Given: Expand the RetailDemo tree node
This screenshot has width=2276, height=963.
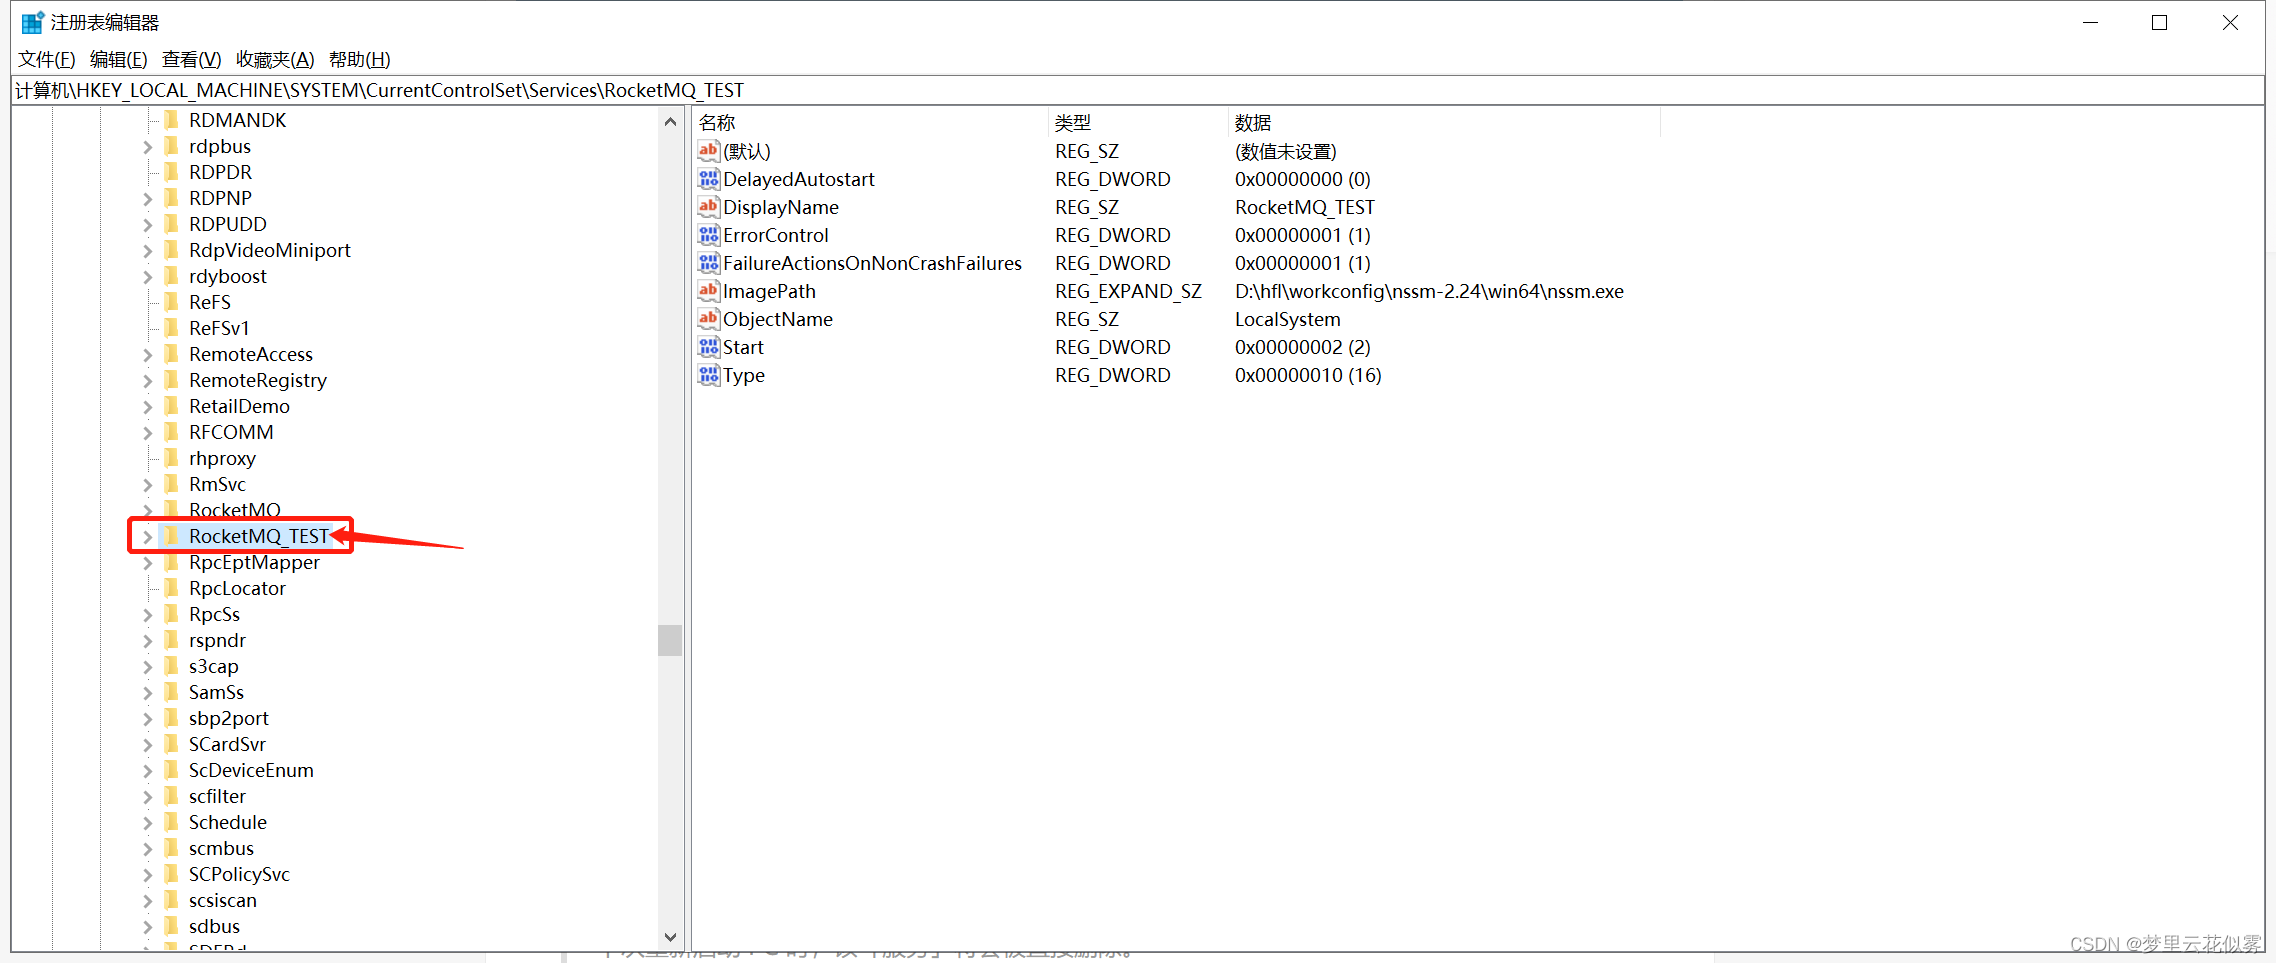Looking at the screenshot, I should point(148,407).
